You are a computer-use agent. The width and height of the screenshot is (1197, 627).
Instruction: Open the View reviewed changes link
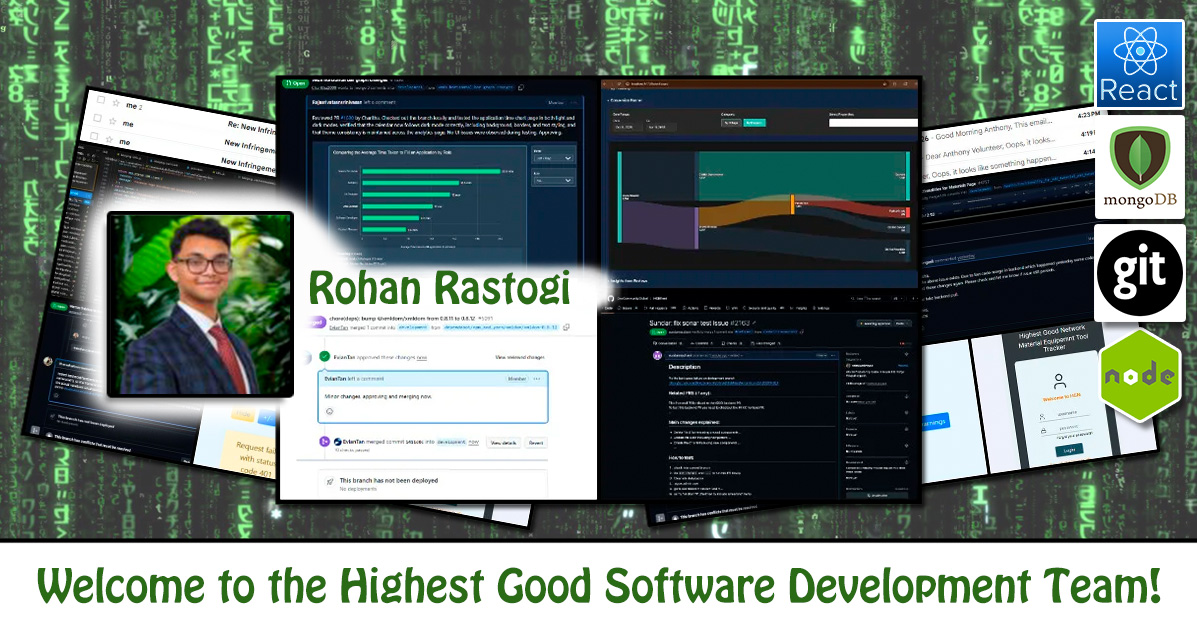(520, 357)
